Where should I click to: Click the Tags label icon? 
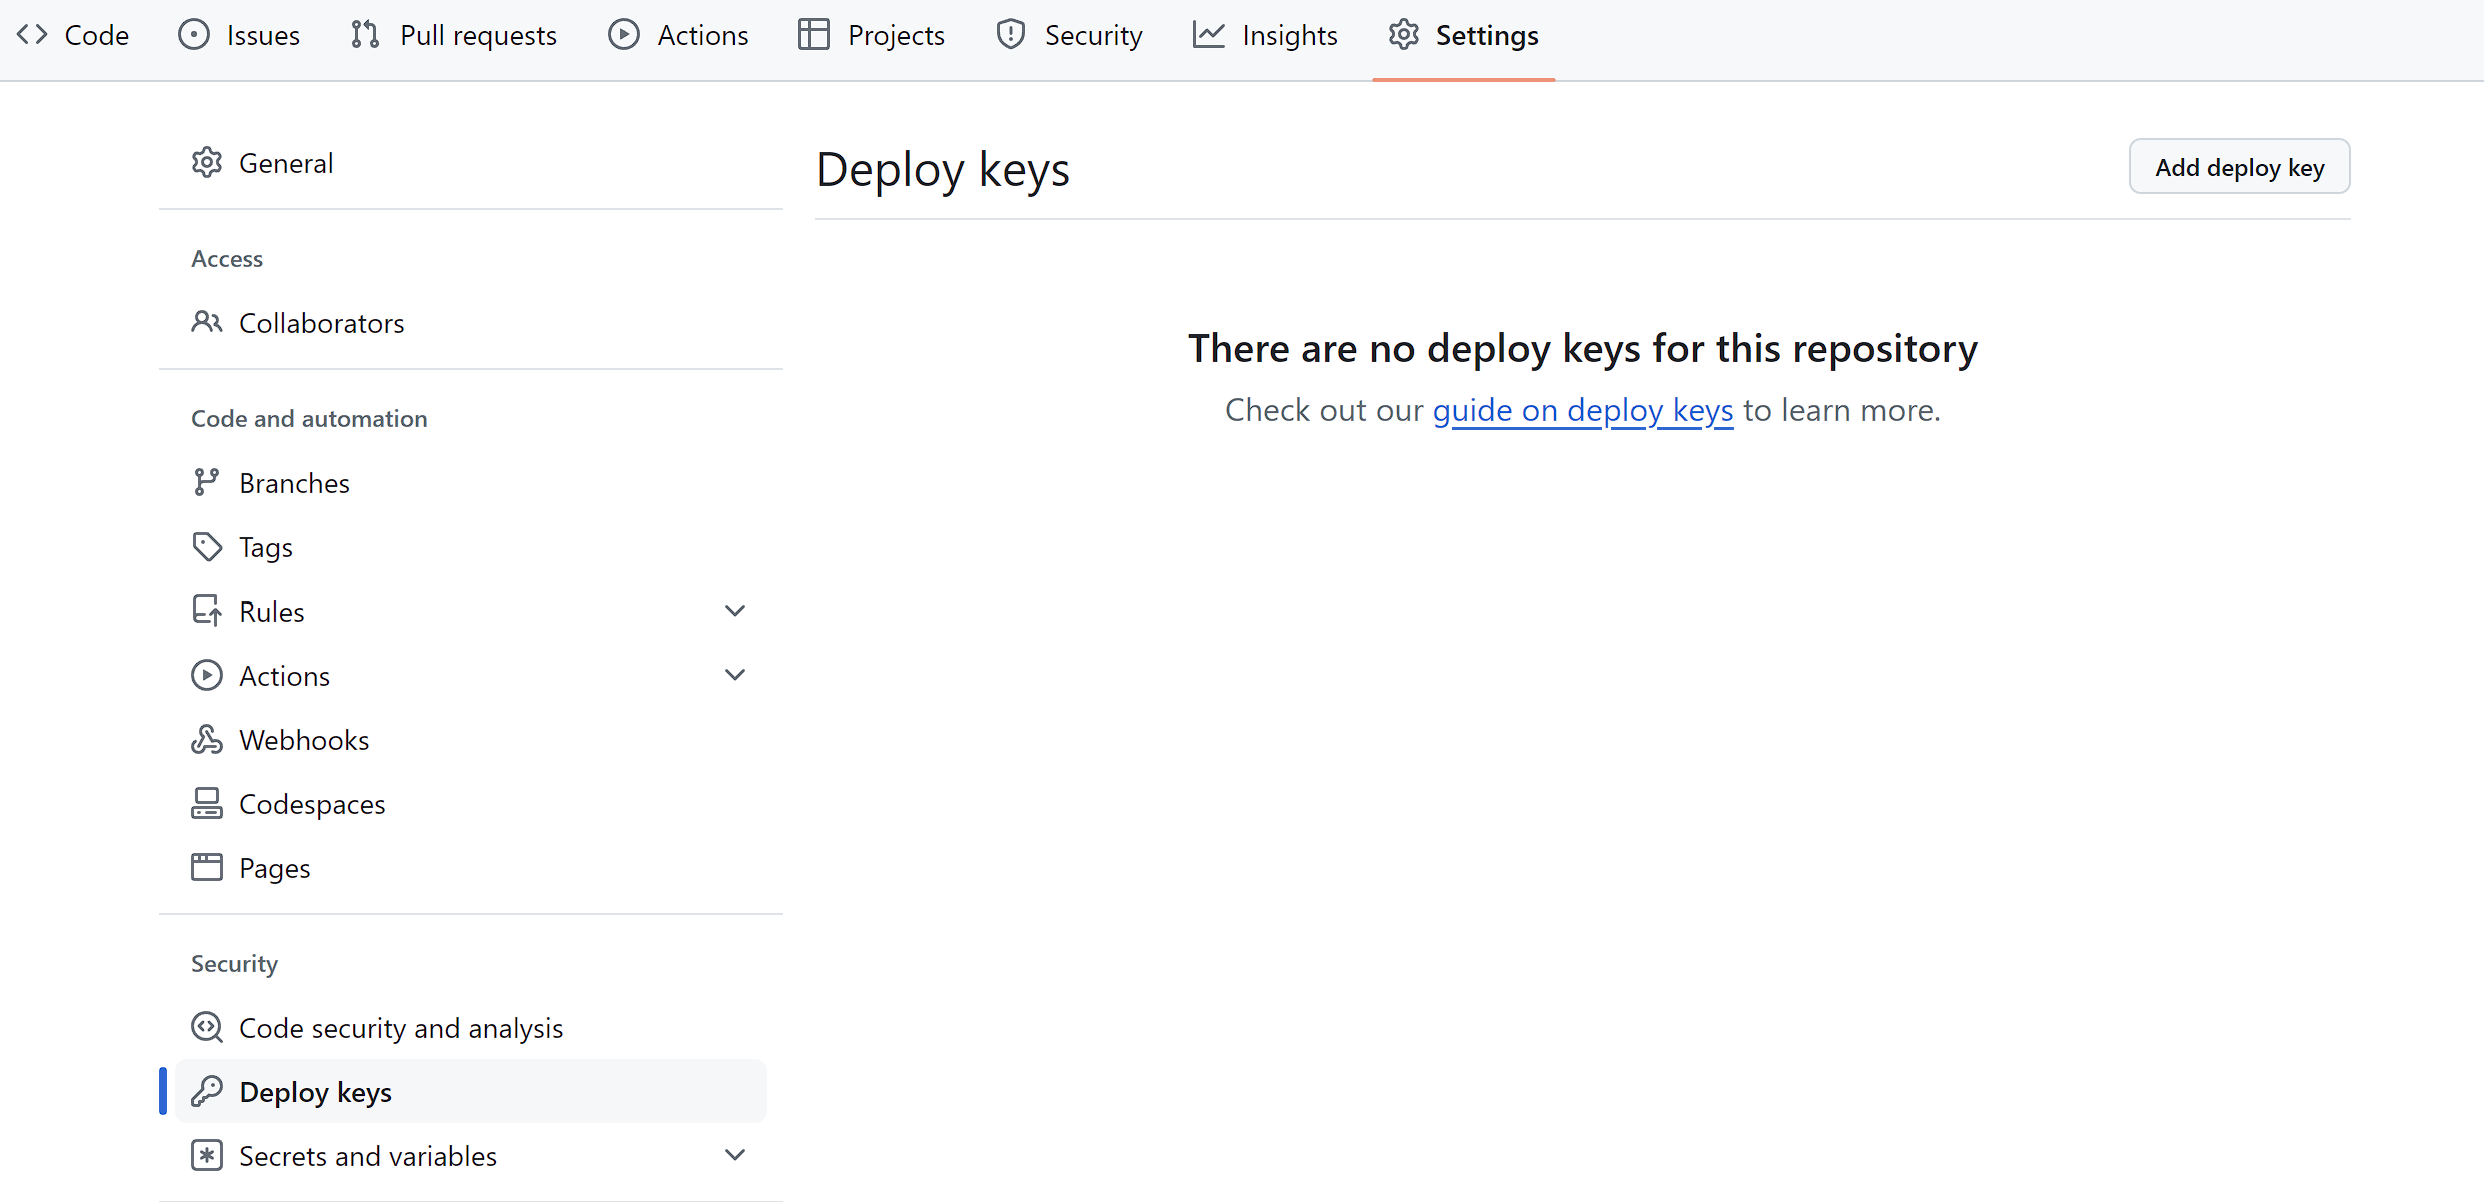pos(206,547)
